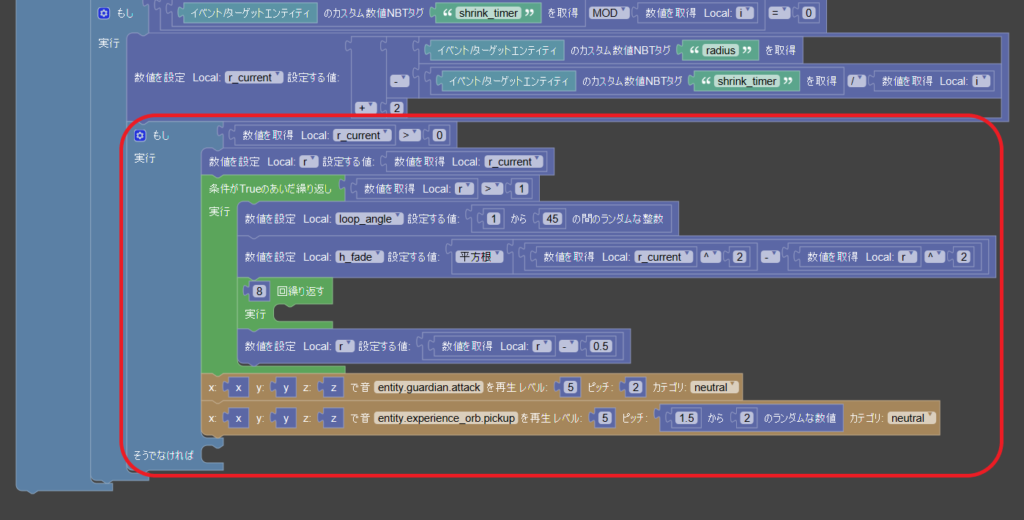Open the loop_angle variable dropdown
The height and width of the screenshot is (520, 1024).
pyautogui.click(x=370, y=219)
